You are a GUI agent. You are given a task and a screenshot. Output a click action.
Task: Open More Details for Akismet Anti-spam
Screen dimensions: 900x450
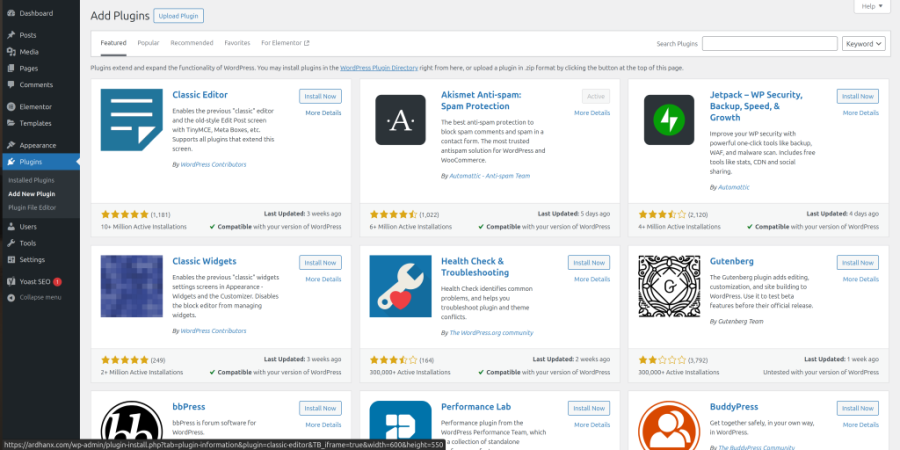[x=592, y=113]
